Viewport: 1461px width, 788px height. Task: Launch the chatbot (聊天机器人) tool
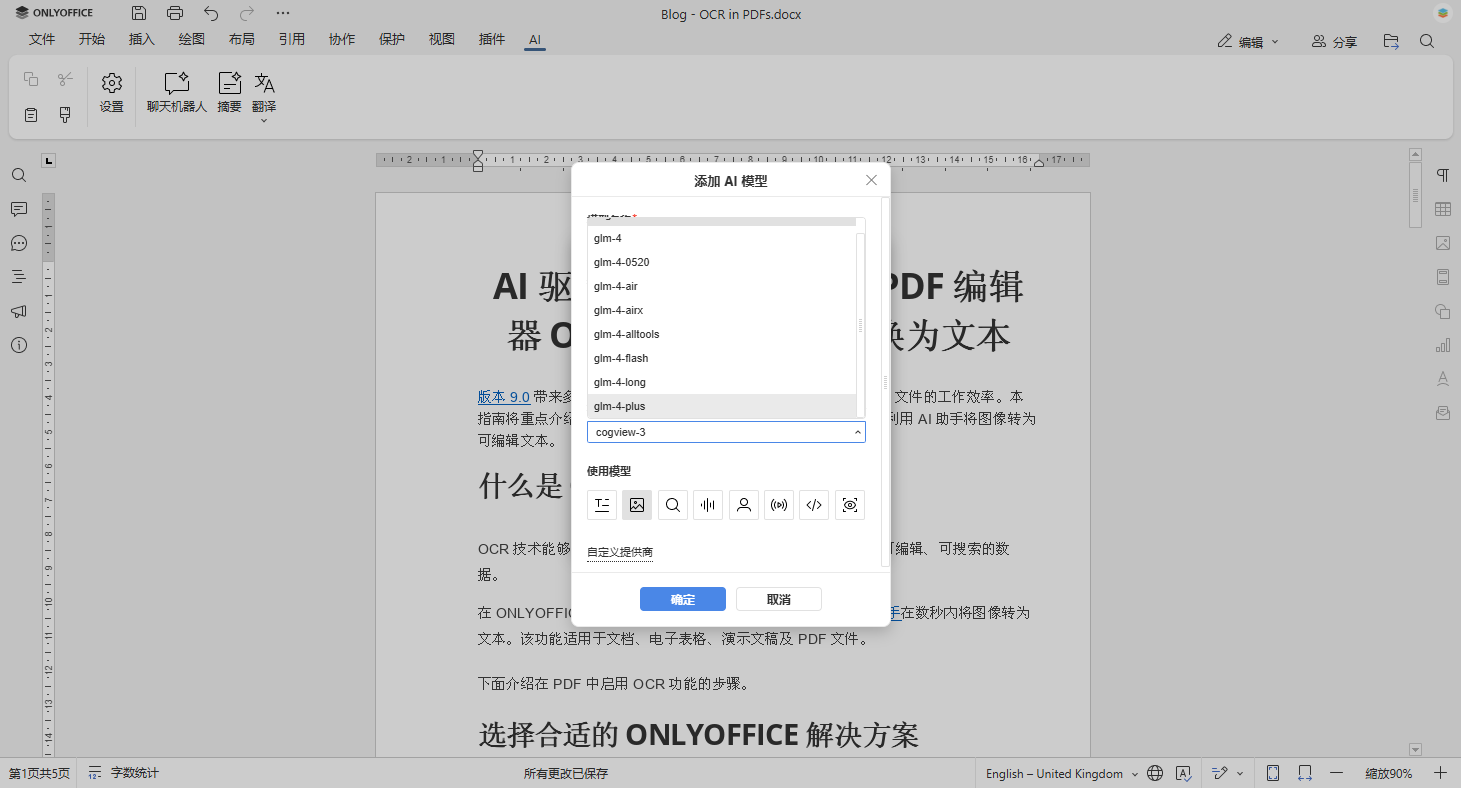point(177,93)
